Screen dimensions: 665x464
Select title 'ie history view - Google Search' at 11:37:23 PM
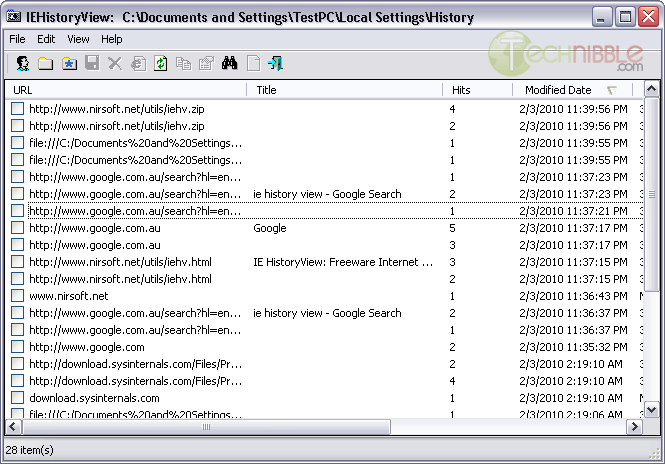pyautogui.click(x=327, y=194)
